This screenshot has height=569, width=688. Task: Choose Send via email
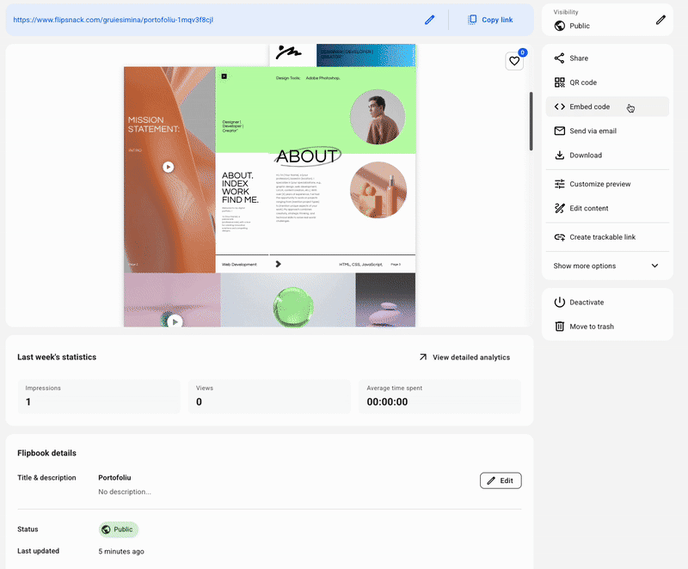[x=592, y=131]
